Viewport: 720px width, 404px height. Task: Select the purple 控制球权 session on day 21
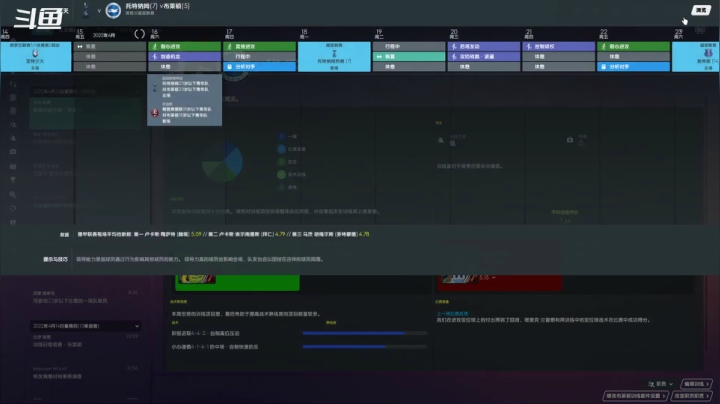(559, 46)
